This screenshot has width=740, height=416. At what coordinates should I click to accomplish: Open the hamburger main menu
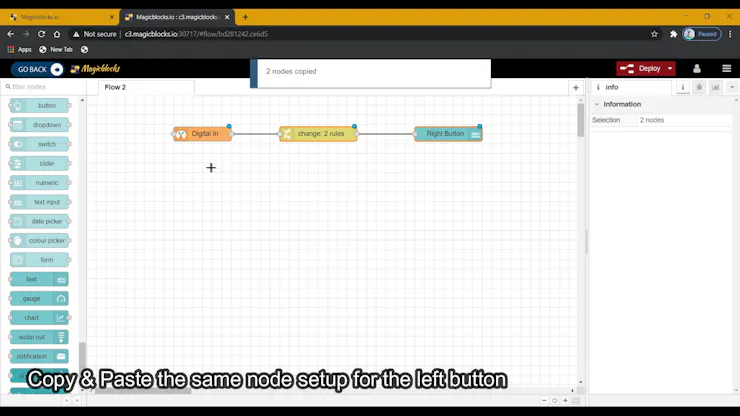click(726, 69)
